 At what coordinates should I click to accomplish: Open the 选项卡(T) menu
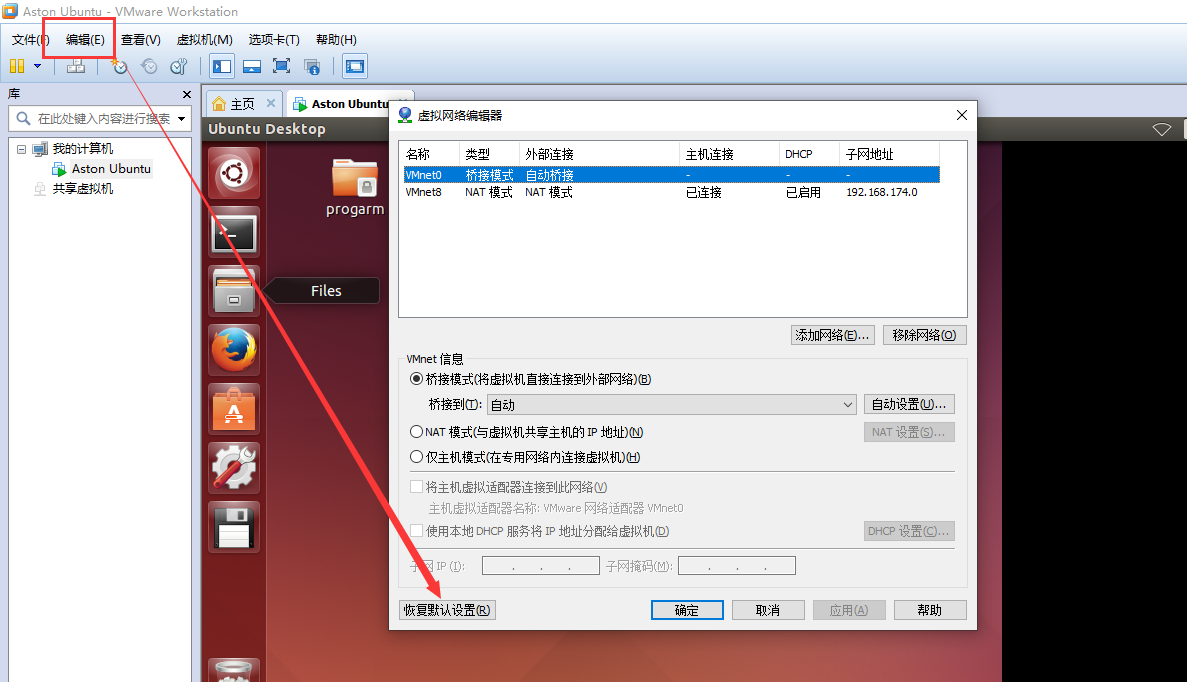(274, 39)
